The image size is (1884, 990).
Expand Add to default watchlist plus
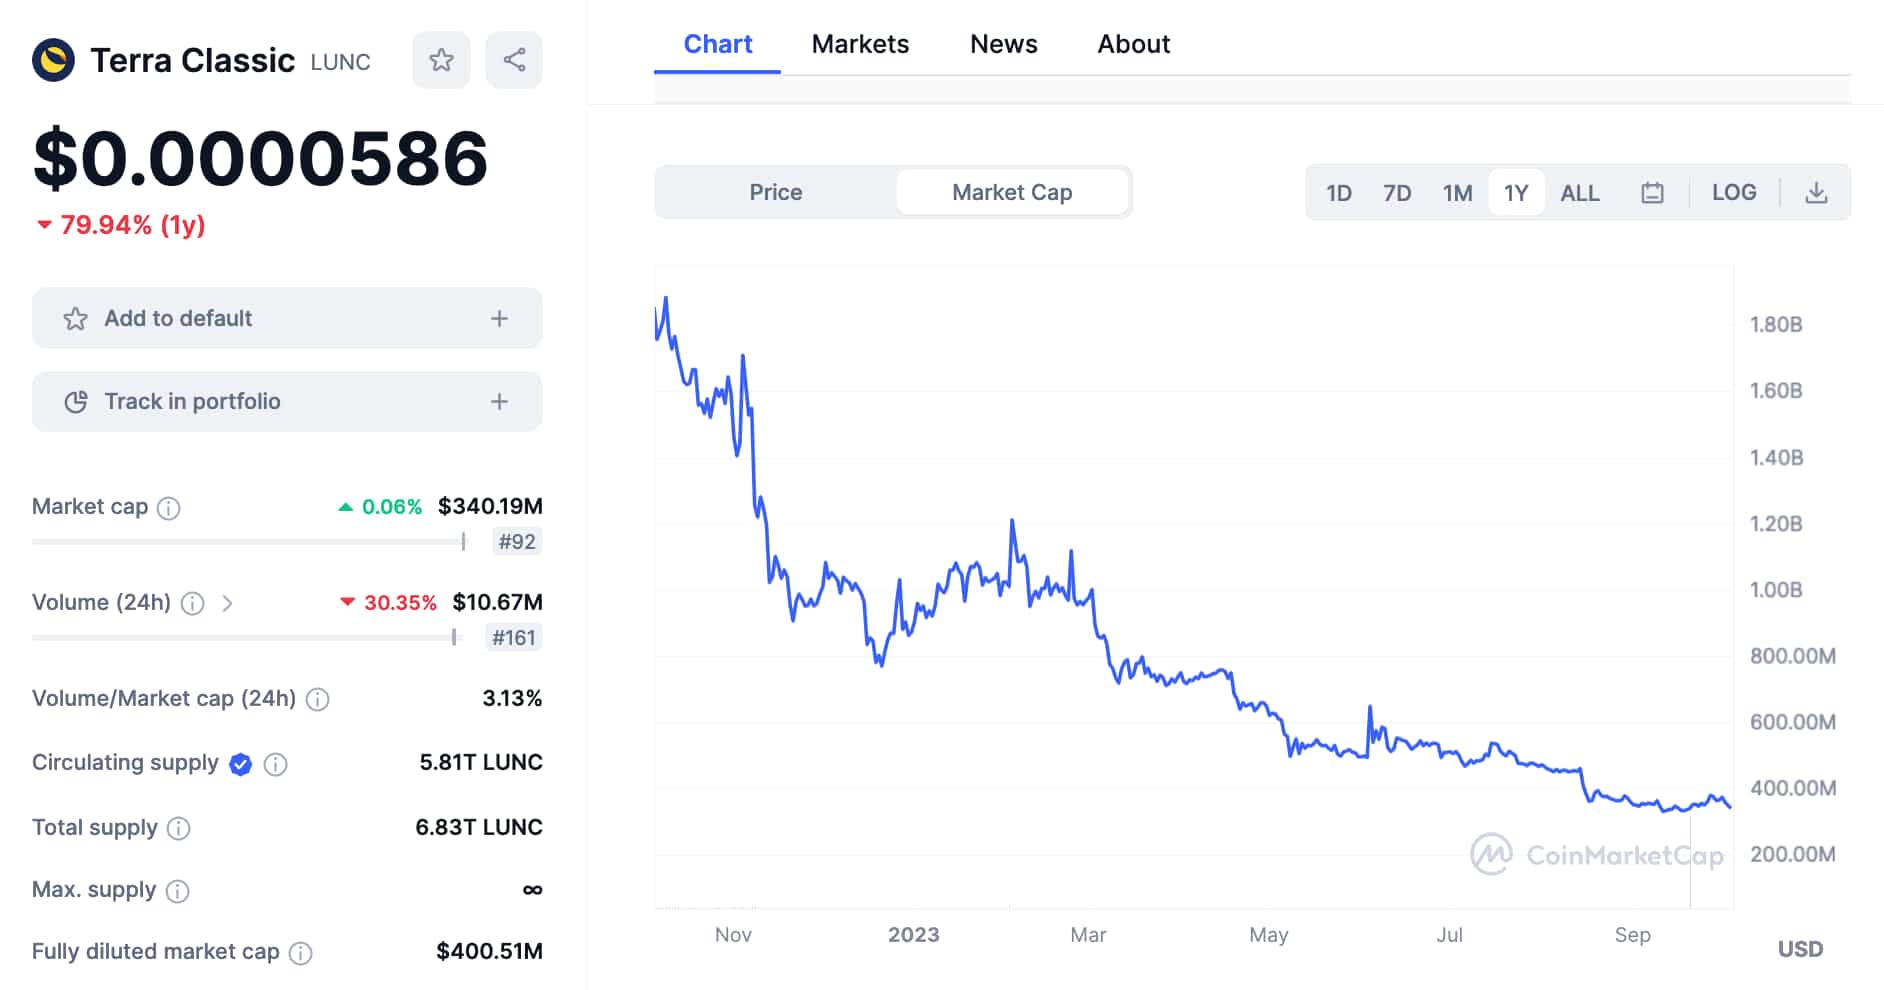click(x=499, y=319)
